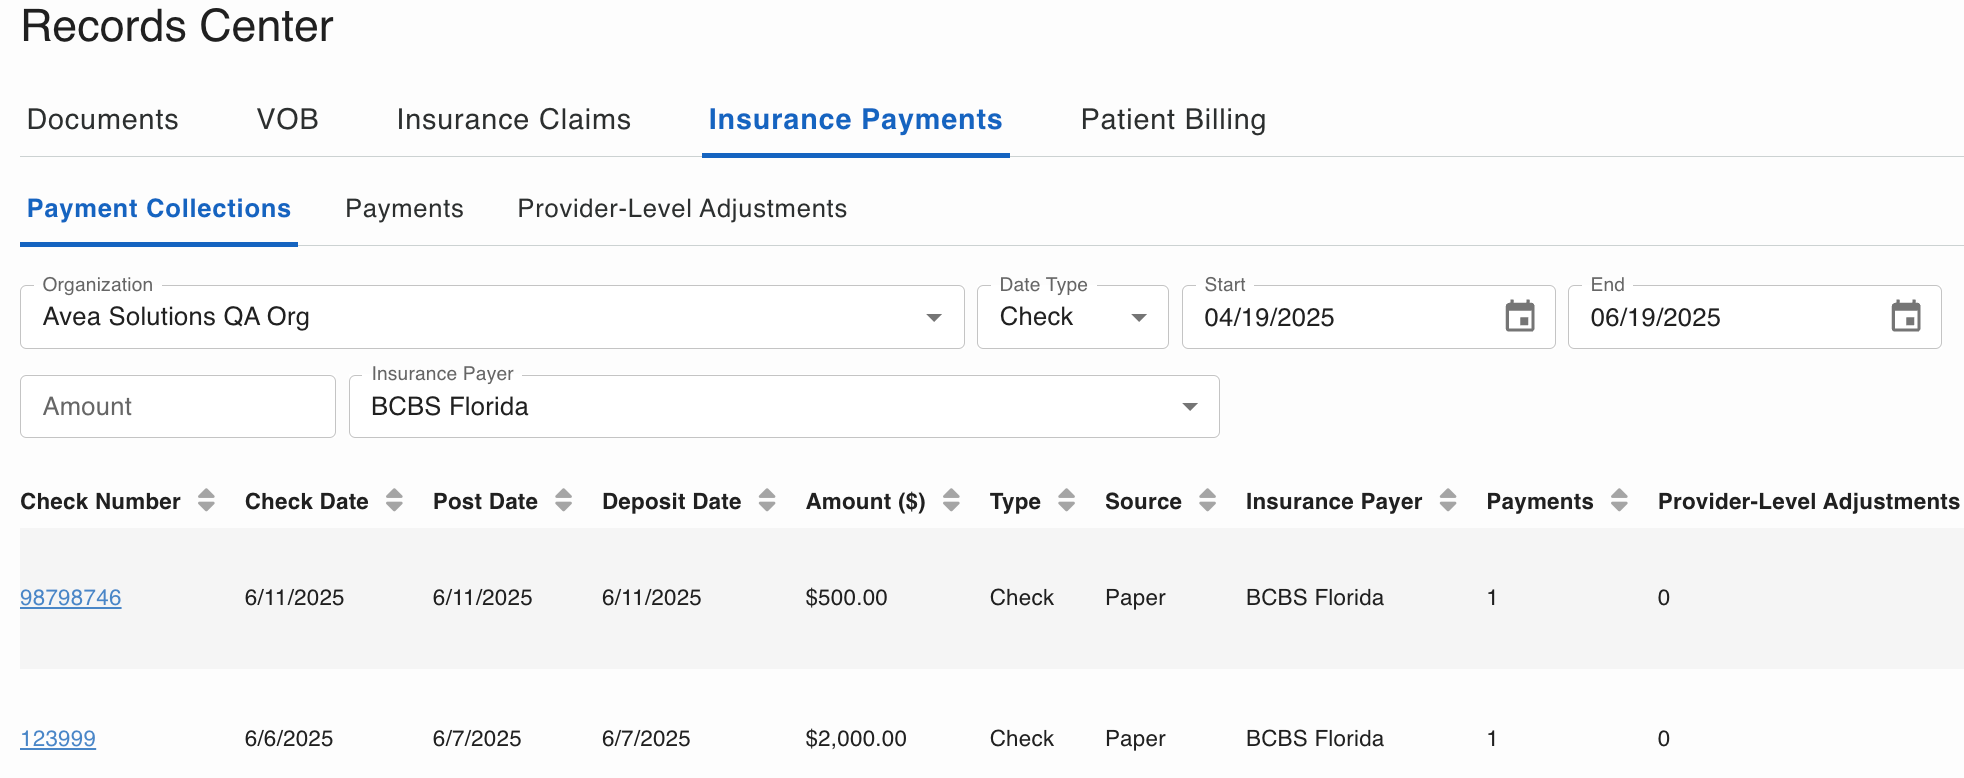Sort by Type column arrows
This screenshot has height=778, width=1964.
click(1066, 501)
